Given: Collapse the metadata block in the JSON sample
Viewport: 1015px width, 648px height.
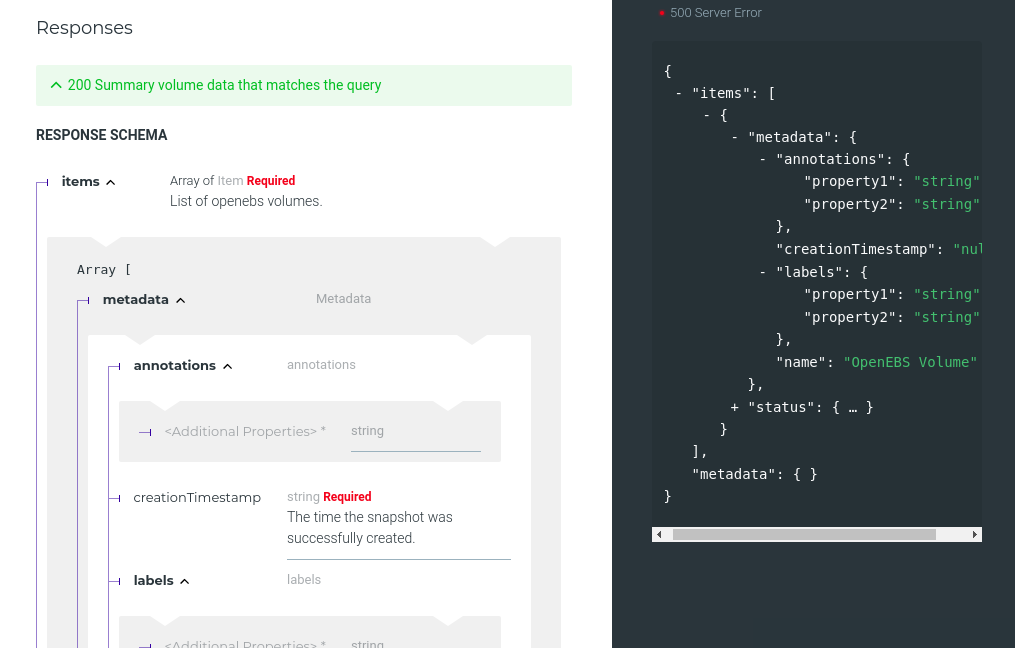Looking at the screenshot, I should 734,137.
